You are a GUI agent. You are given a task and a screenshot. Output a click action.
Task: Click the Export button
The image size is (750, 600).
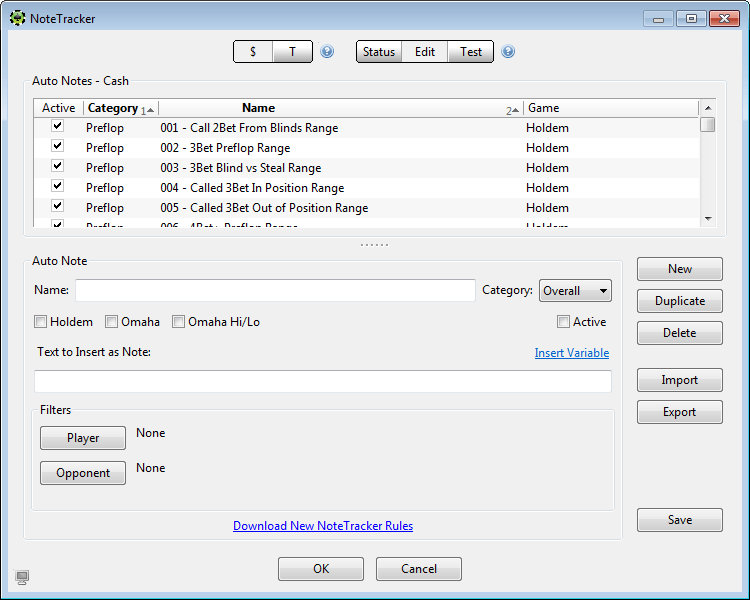click(x=680, y=412)
